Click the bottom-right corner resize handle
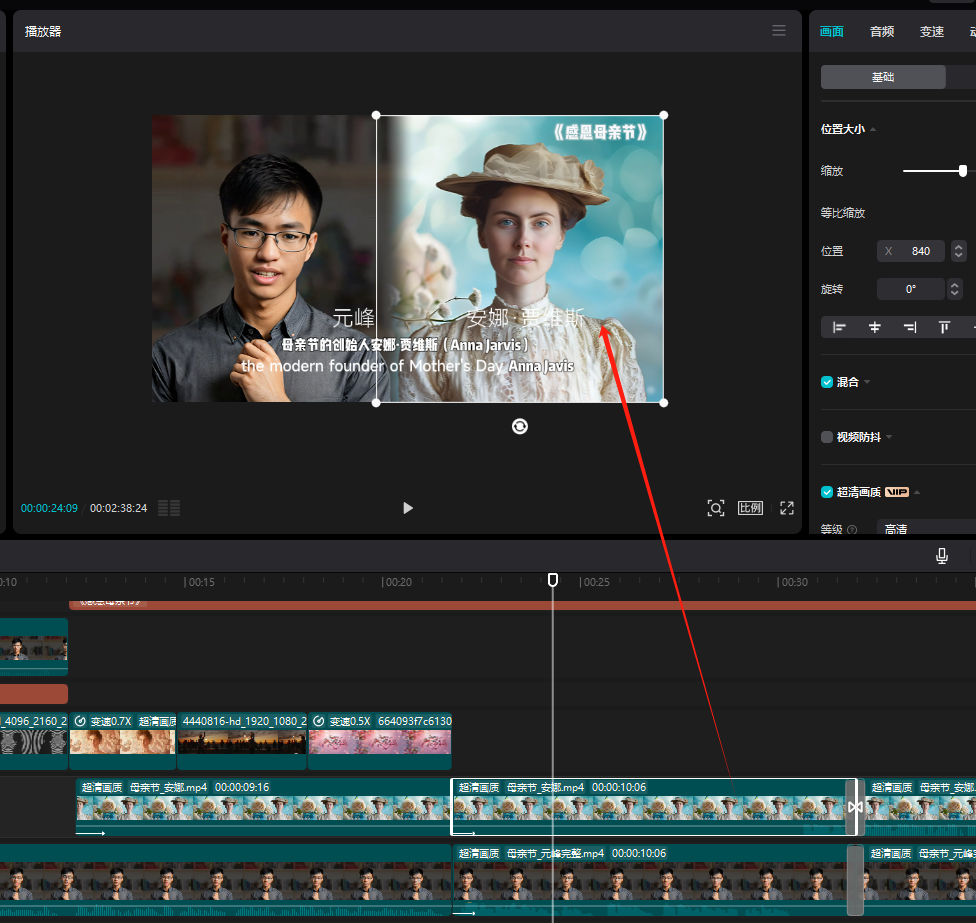This screenshot has height=923, width=976. pos(664,403)
